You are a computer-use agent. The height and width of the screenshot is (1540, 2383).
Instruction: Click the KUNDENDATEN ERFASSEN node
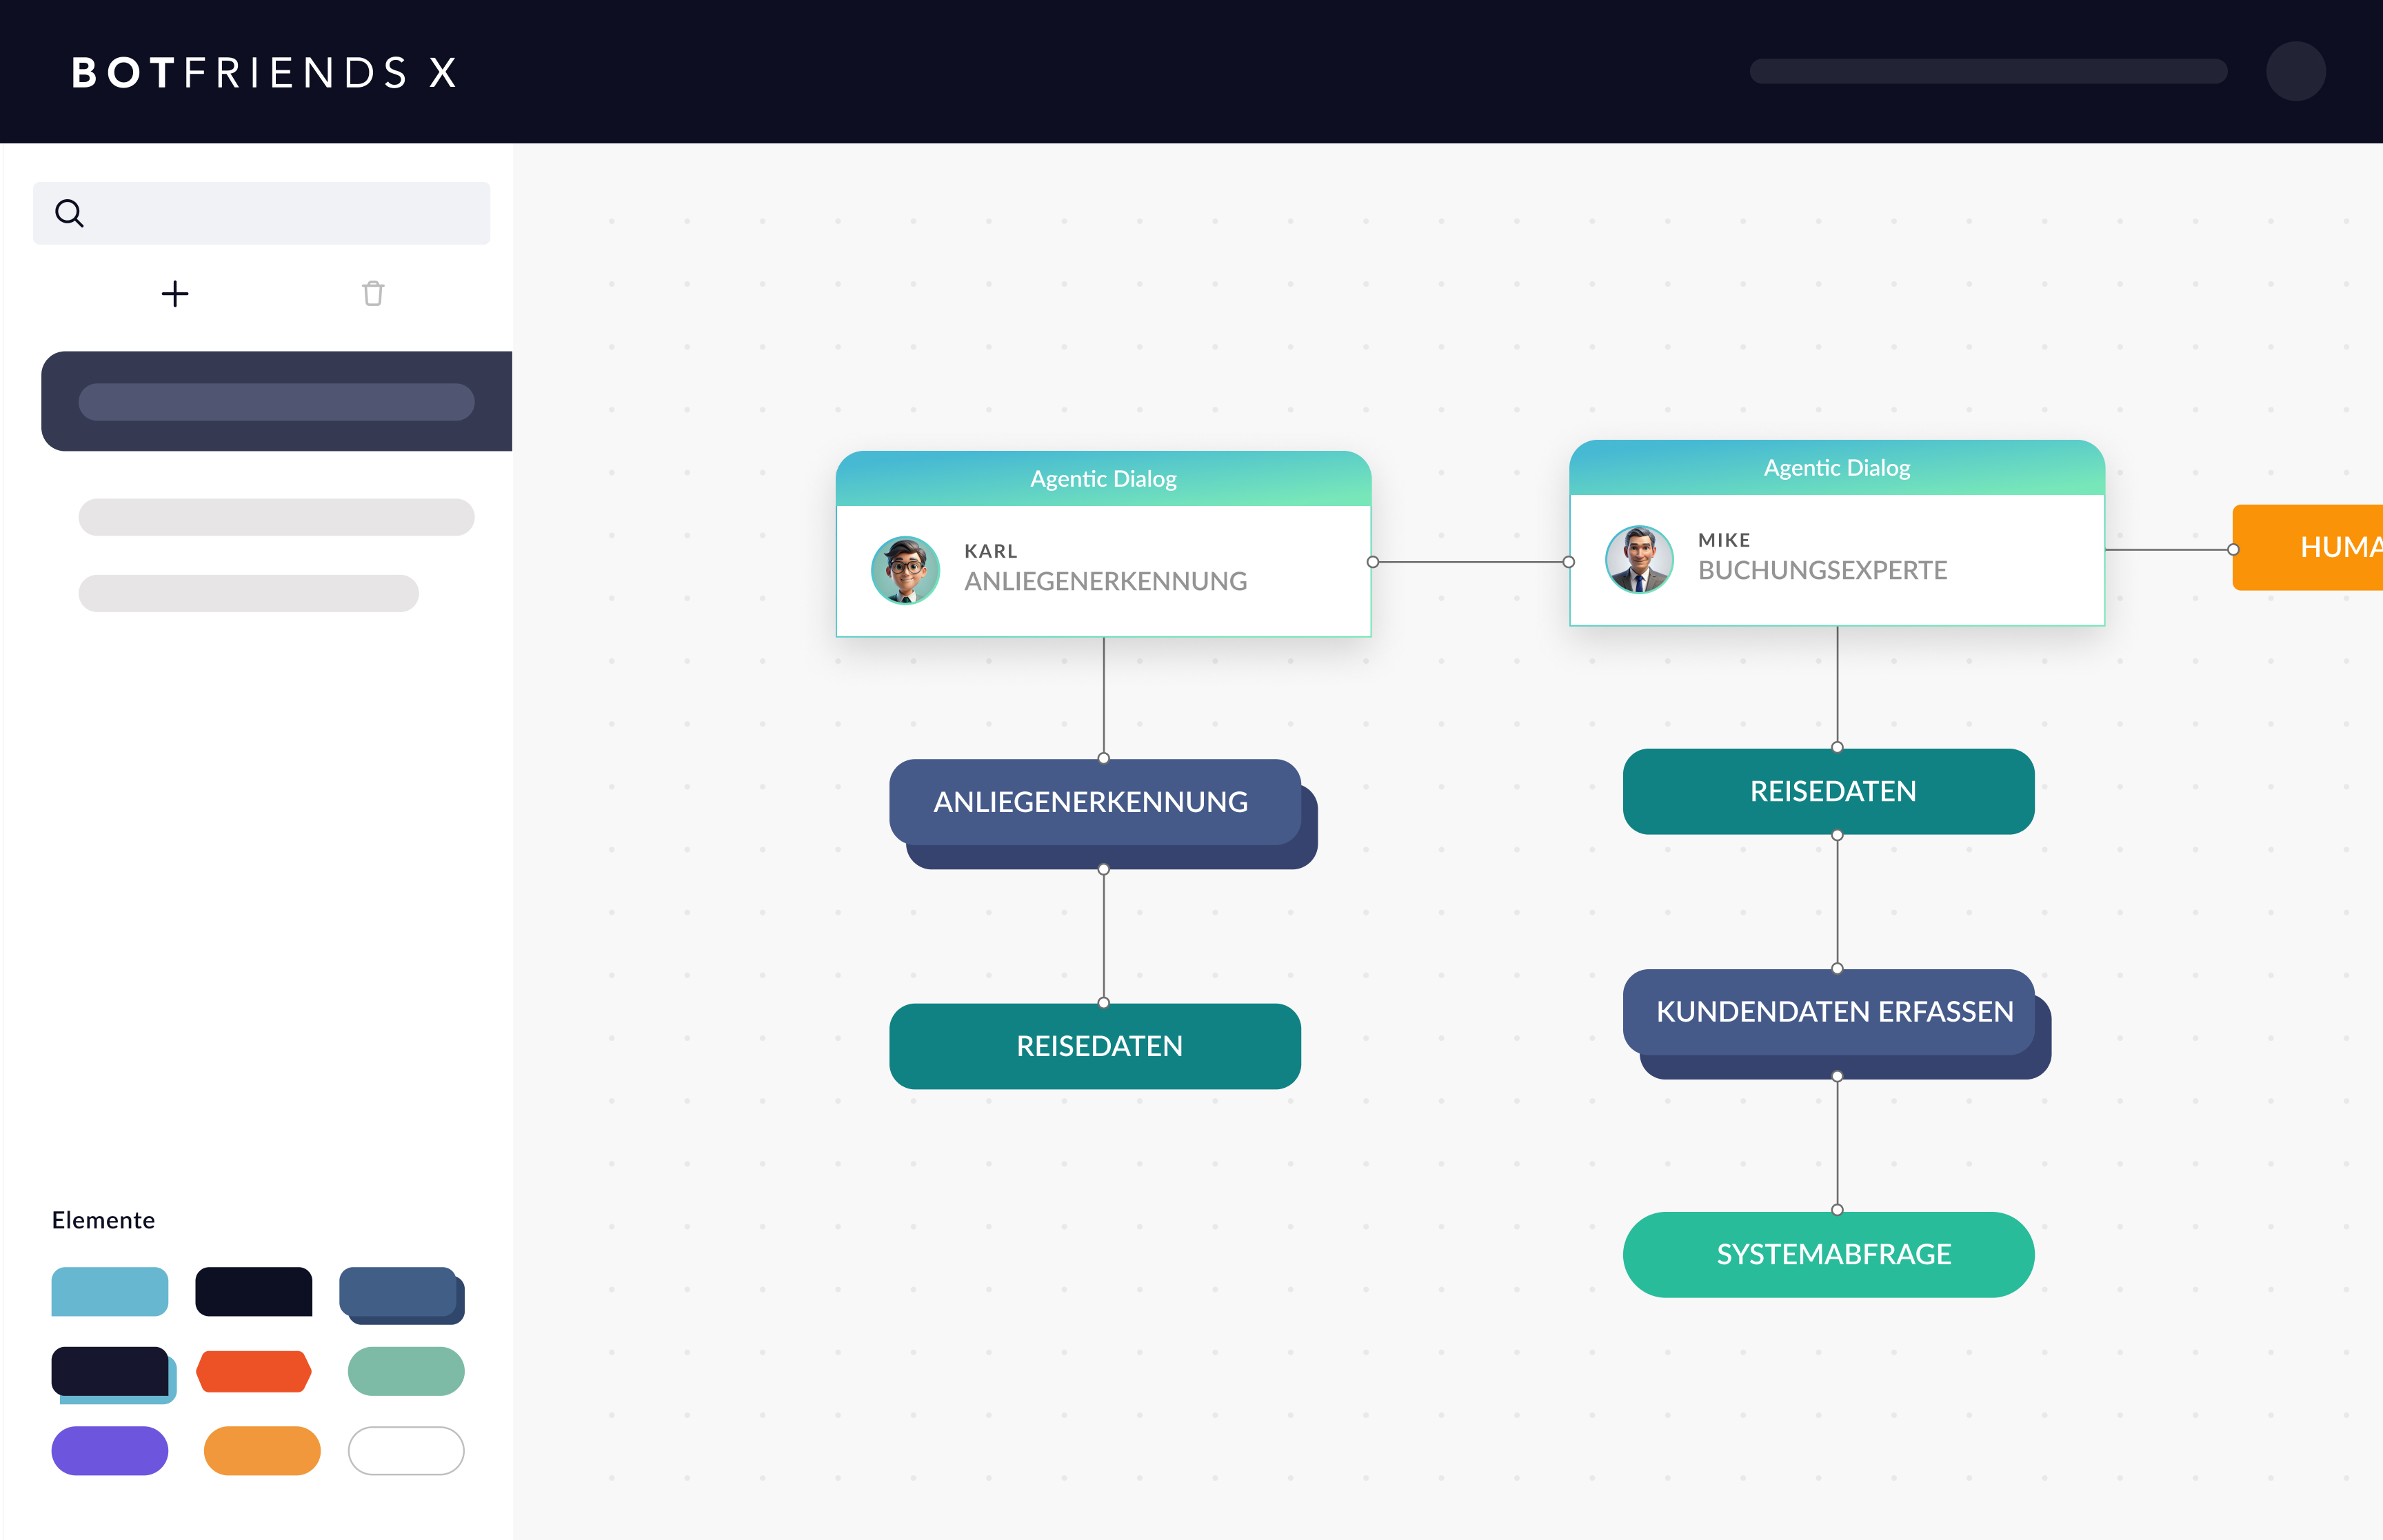[1834, 1012]
